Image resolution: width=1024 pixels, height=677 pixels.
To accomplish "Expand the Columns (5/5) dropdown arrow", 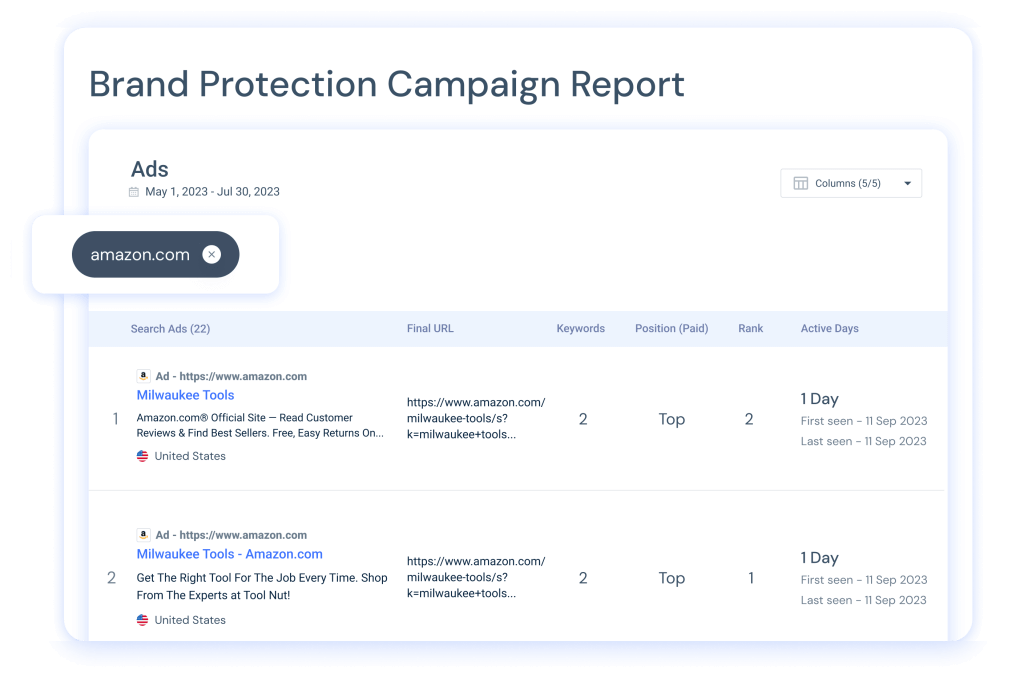I will pyautogui.click(x=907, y=183).
